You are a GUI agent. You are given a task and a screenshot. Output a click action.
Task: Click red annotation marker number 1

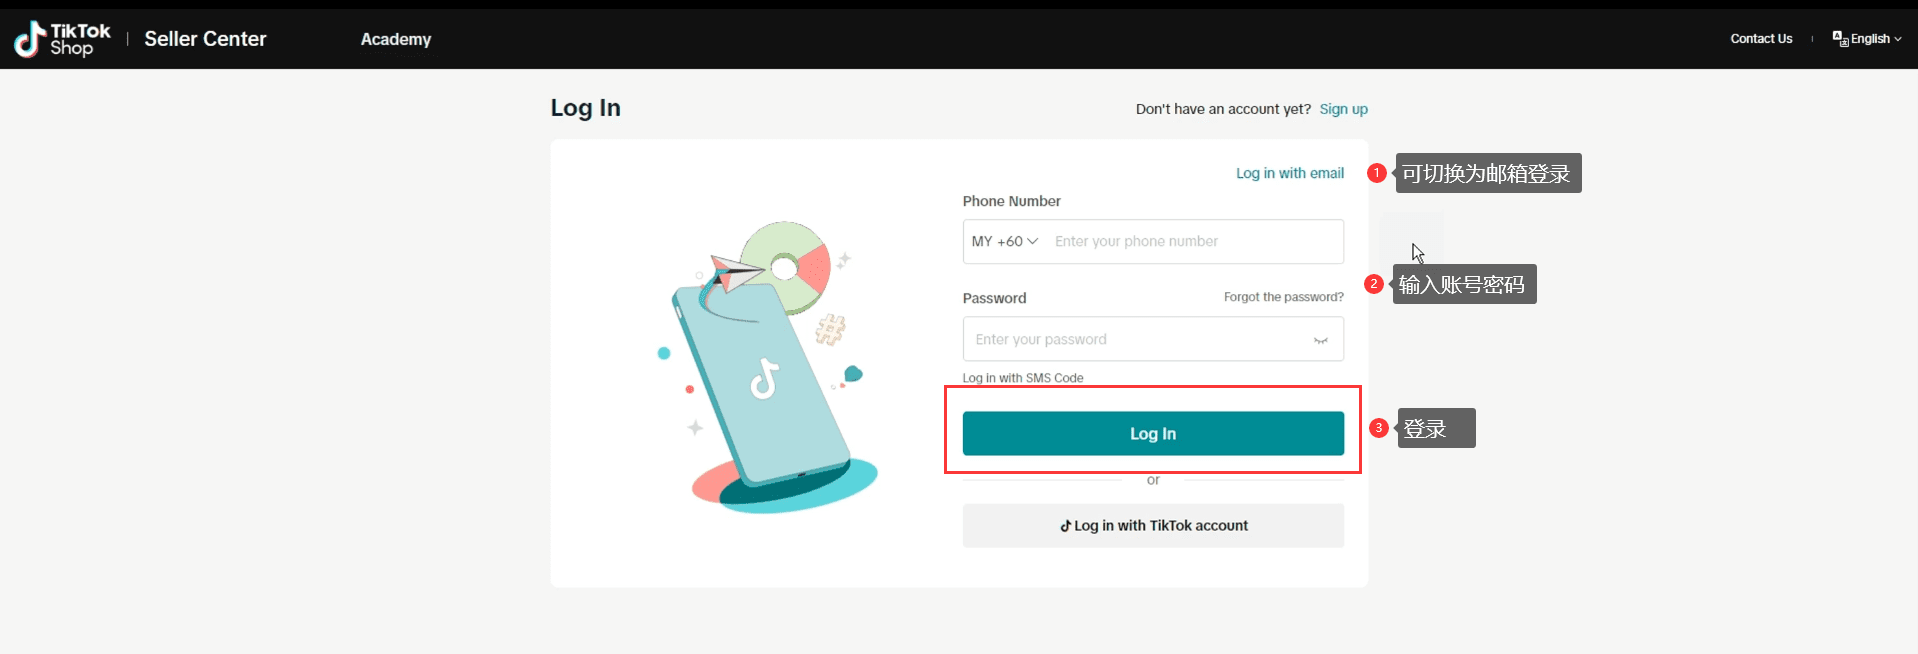coord(1376,173)
